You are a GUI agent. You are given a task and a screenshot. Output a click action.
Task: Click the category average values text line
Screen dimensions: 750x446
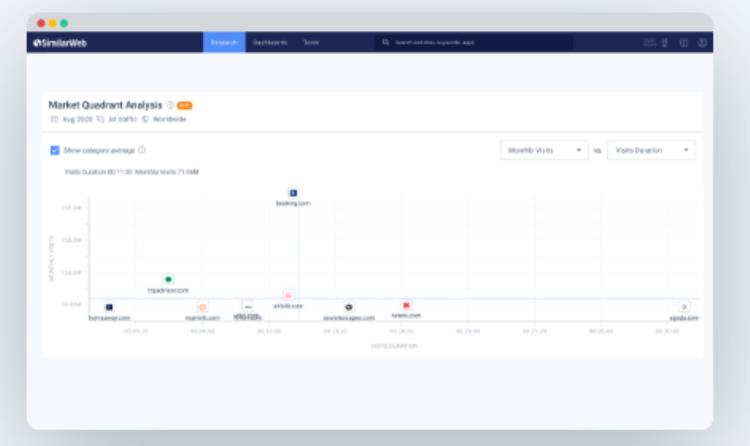click(x=132, y=172)
